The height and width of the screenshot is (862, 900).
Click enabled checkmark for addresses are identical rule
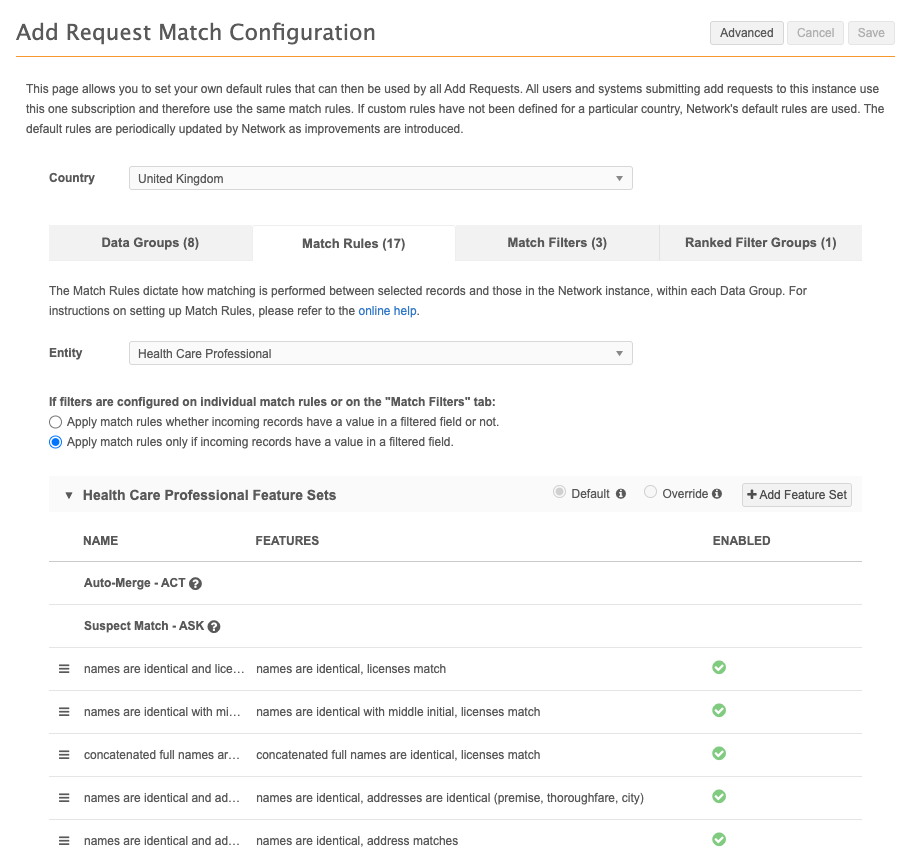(x=718, y=797)
